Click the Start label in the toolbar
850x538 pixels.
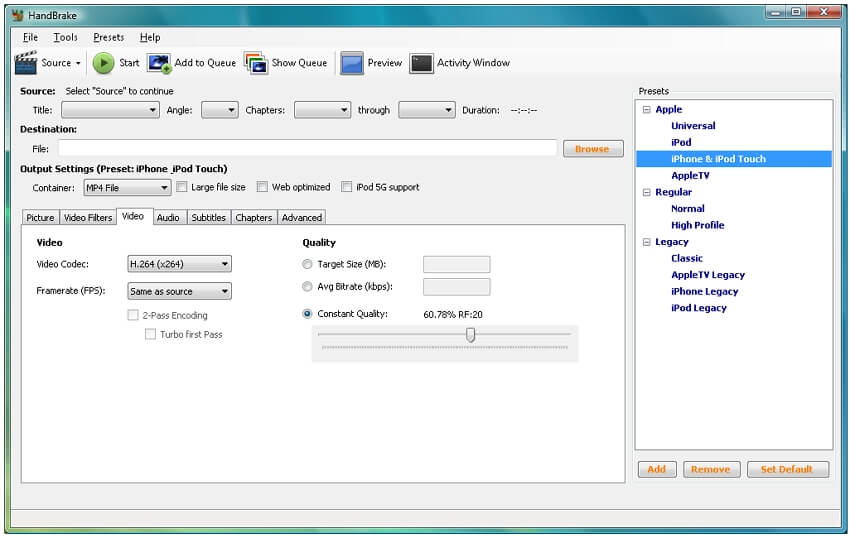click(129, 63)
